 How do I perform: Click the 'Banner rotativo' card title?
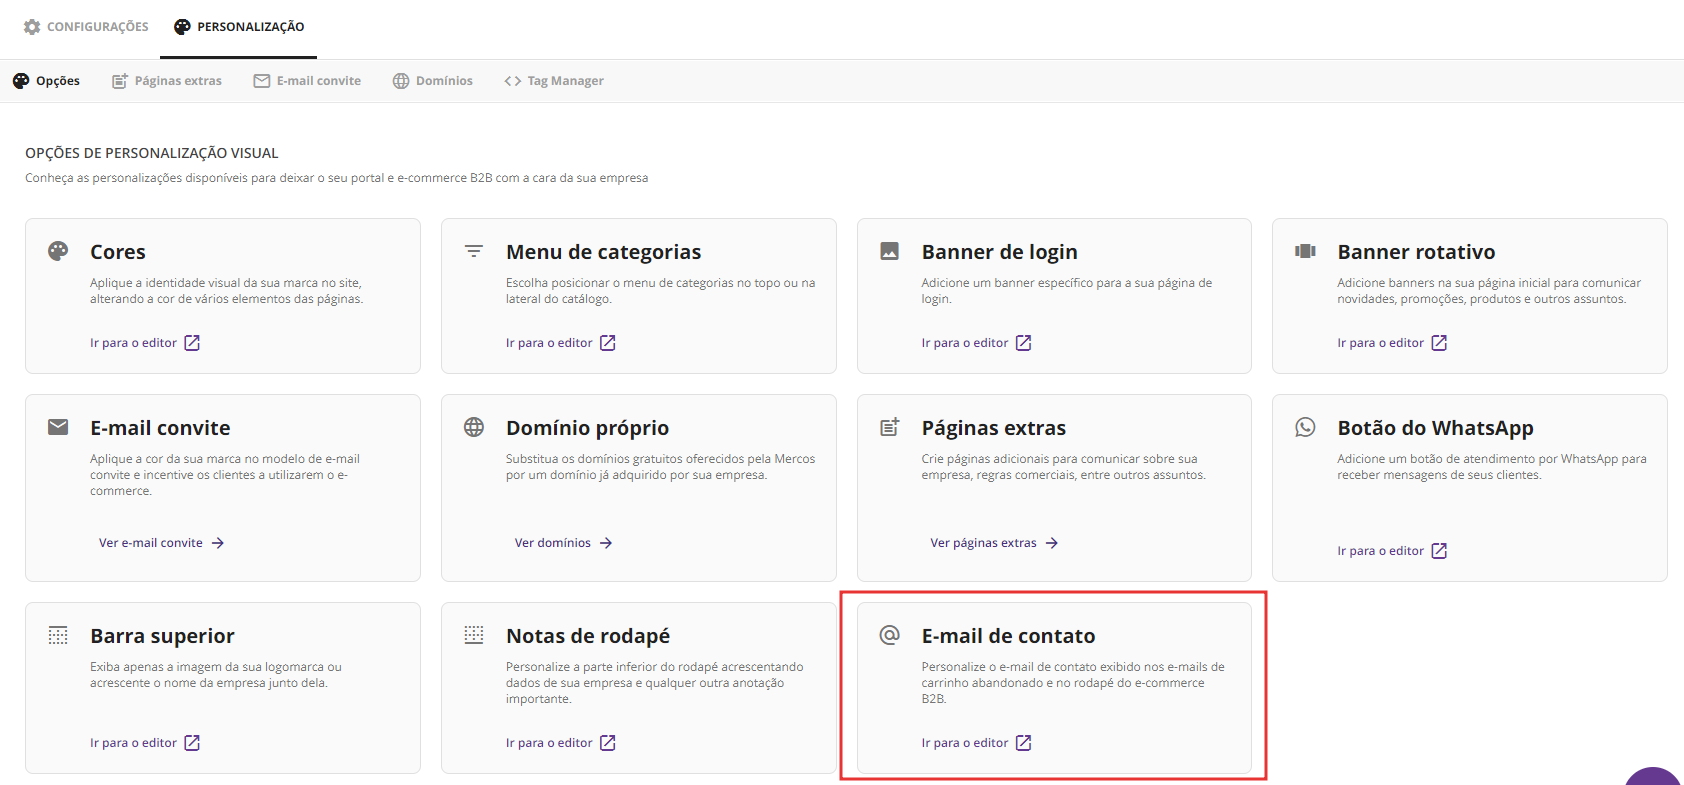pyautogui.click(x=1417, y=252)
